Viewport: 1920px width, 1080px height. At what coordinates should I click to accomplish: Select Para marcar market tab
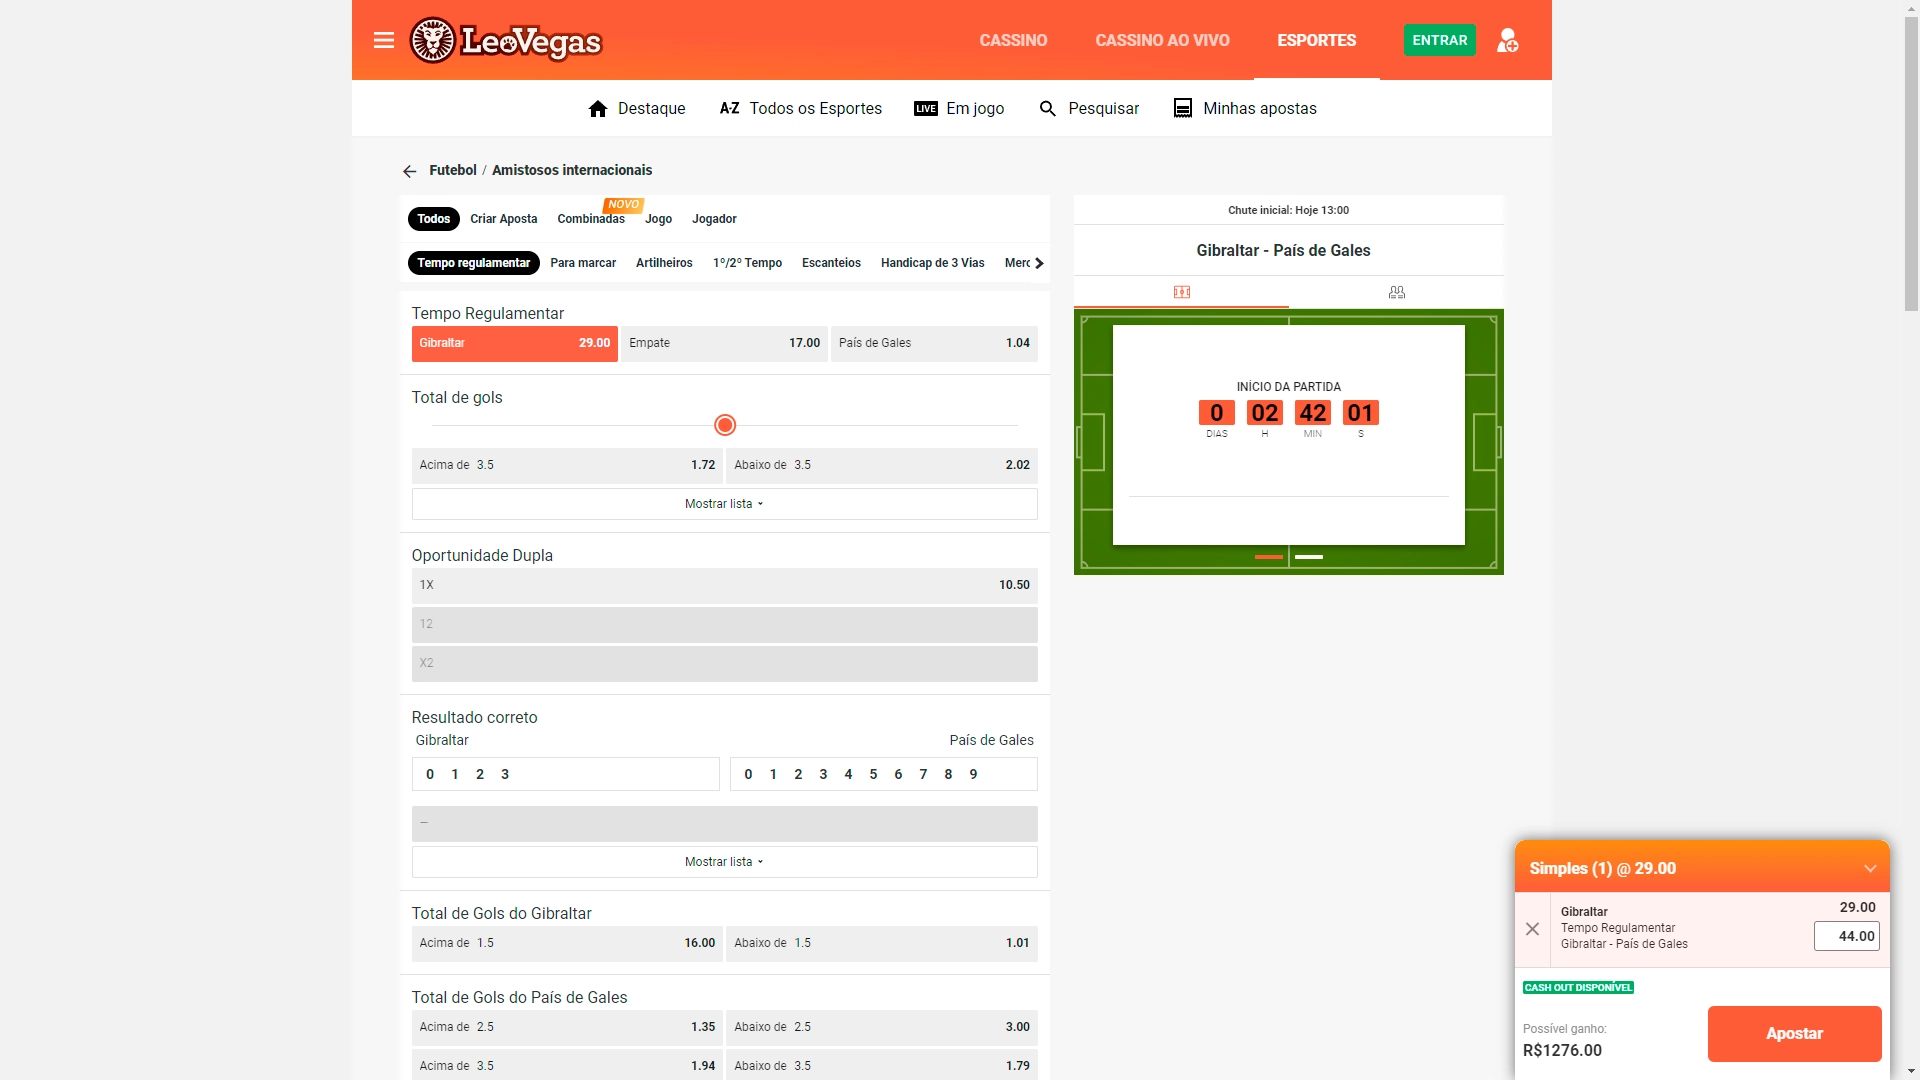pyautogui.click(x=583, y=263)
